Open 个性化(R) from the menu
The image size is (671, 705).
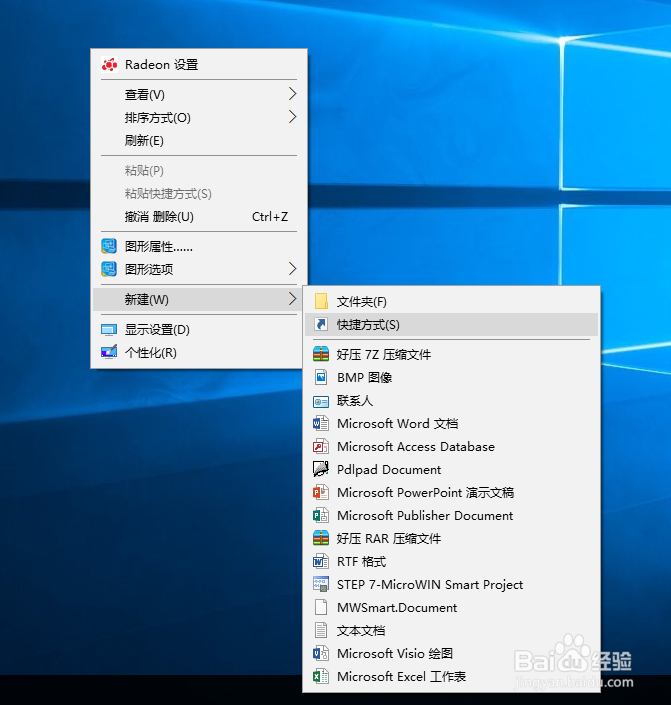(x=198, y=352)
